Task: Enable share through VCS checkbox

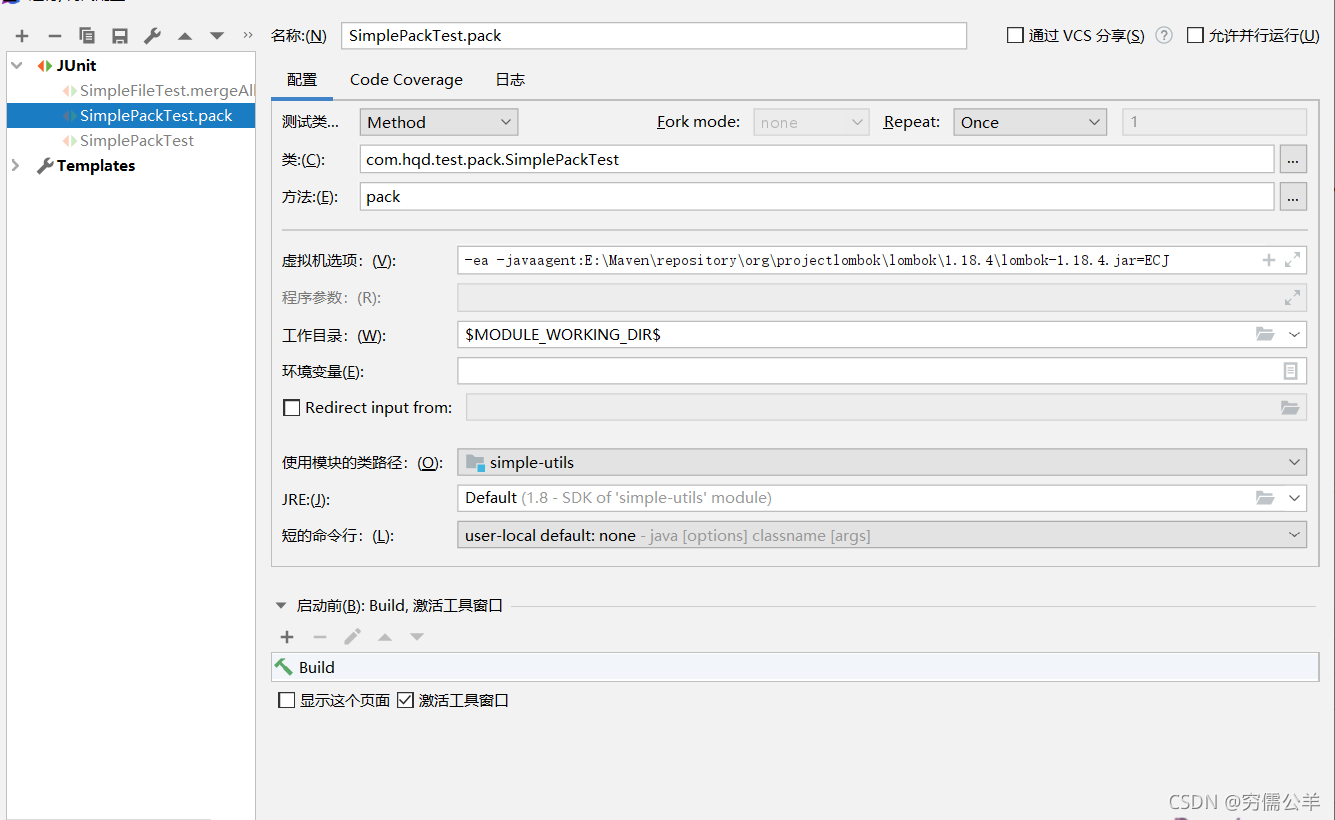Action: pyautogui.click(x=1015, y=35)
